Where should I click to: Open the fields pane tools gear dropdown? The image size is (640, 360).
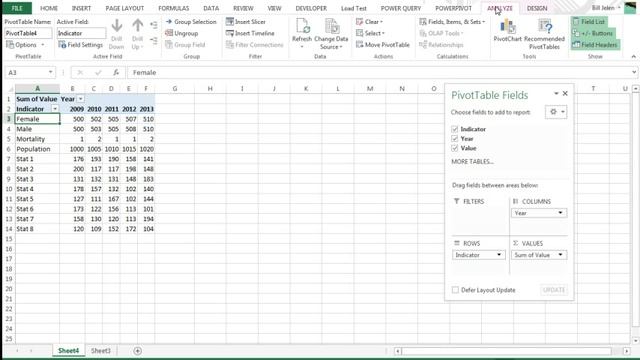tap(556, 112)
